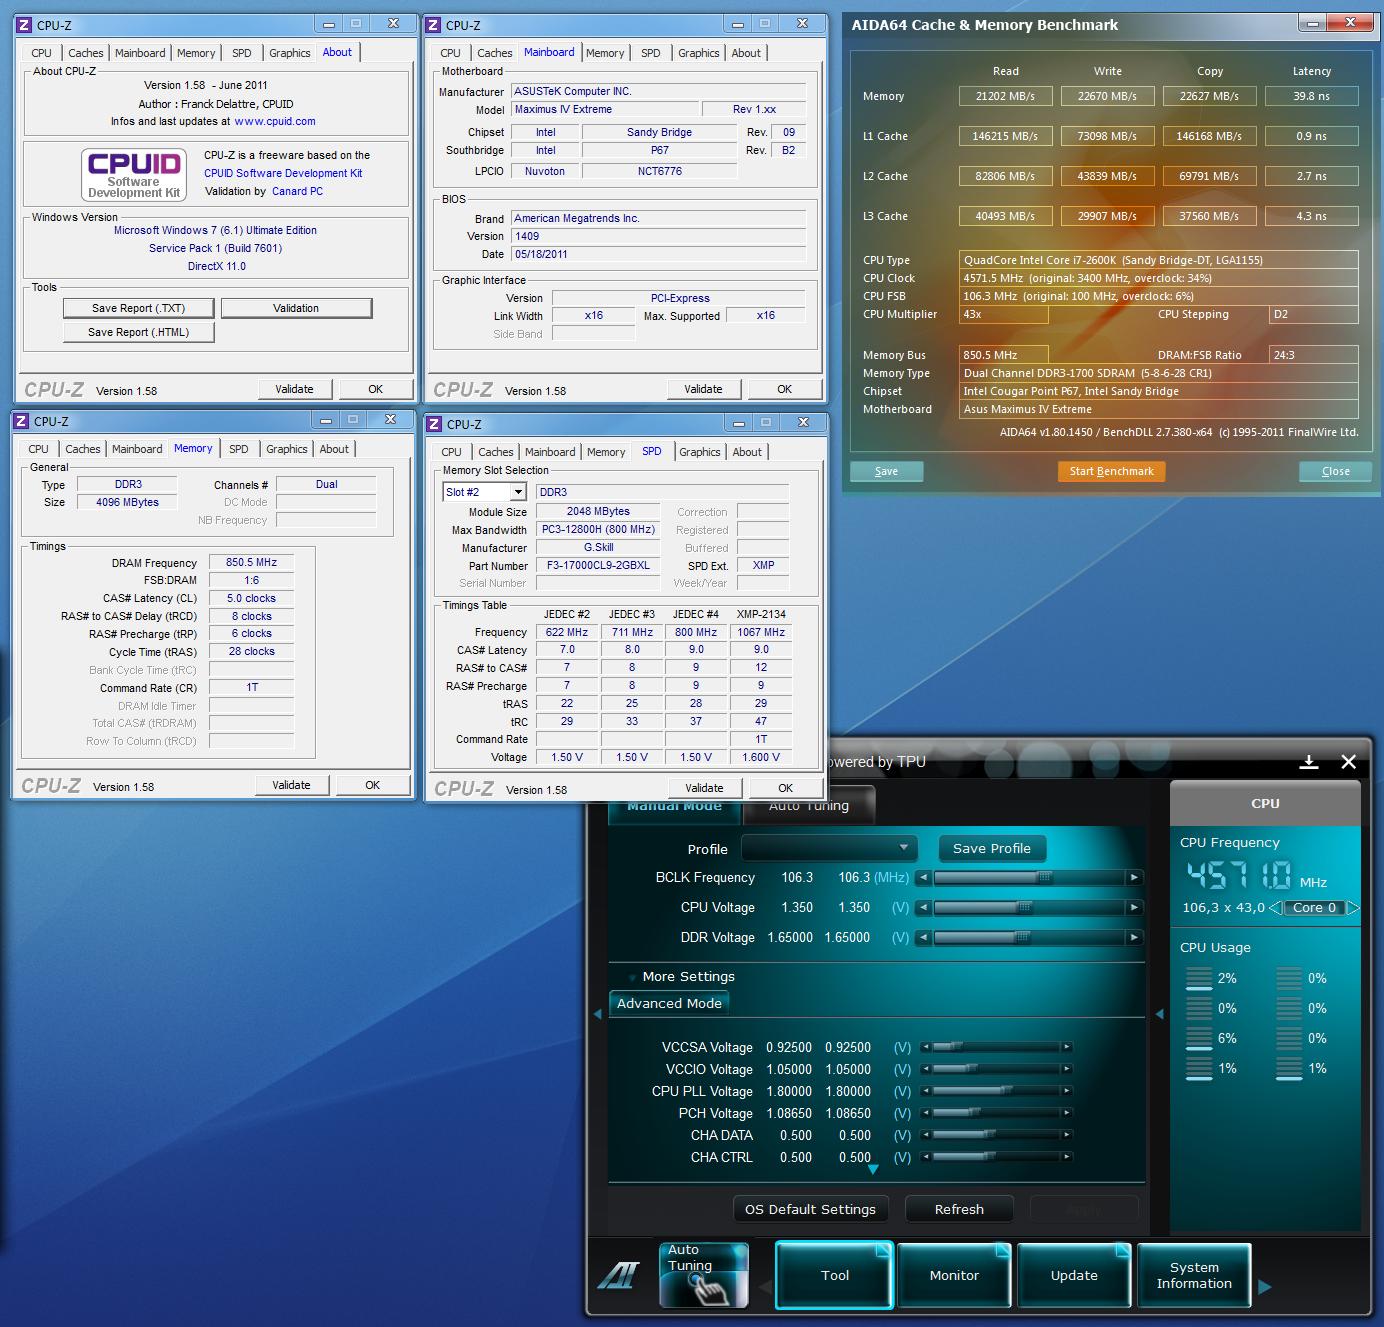Refresh the TurboV voltage values
This screenshot has width=1384, height=1327.
pos(959,1209)
